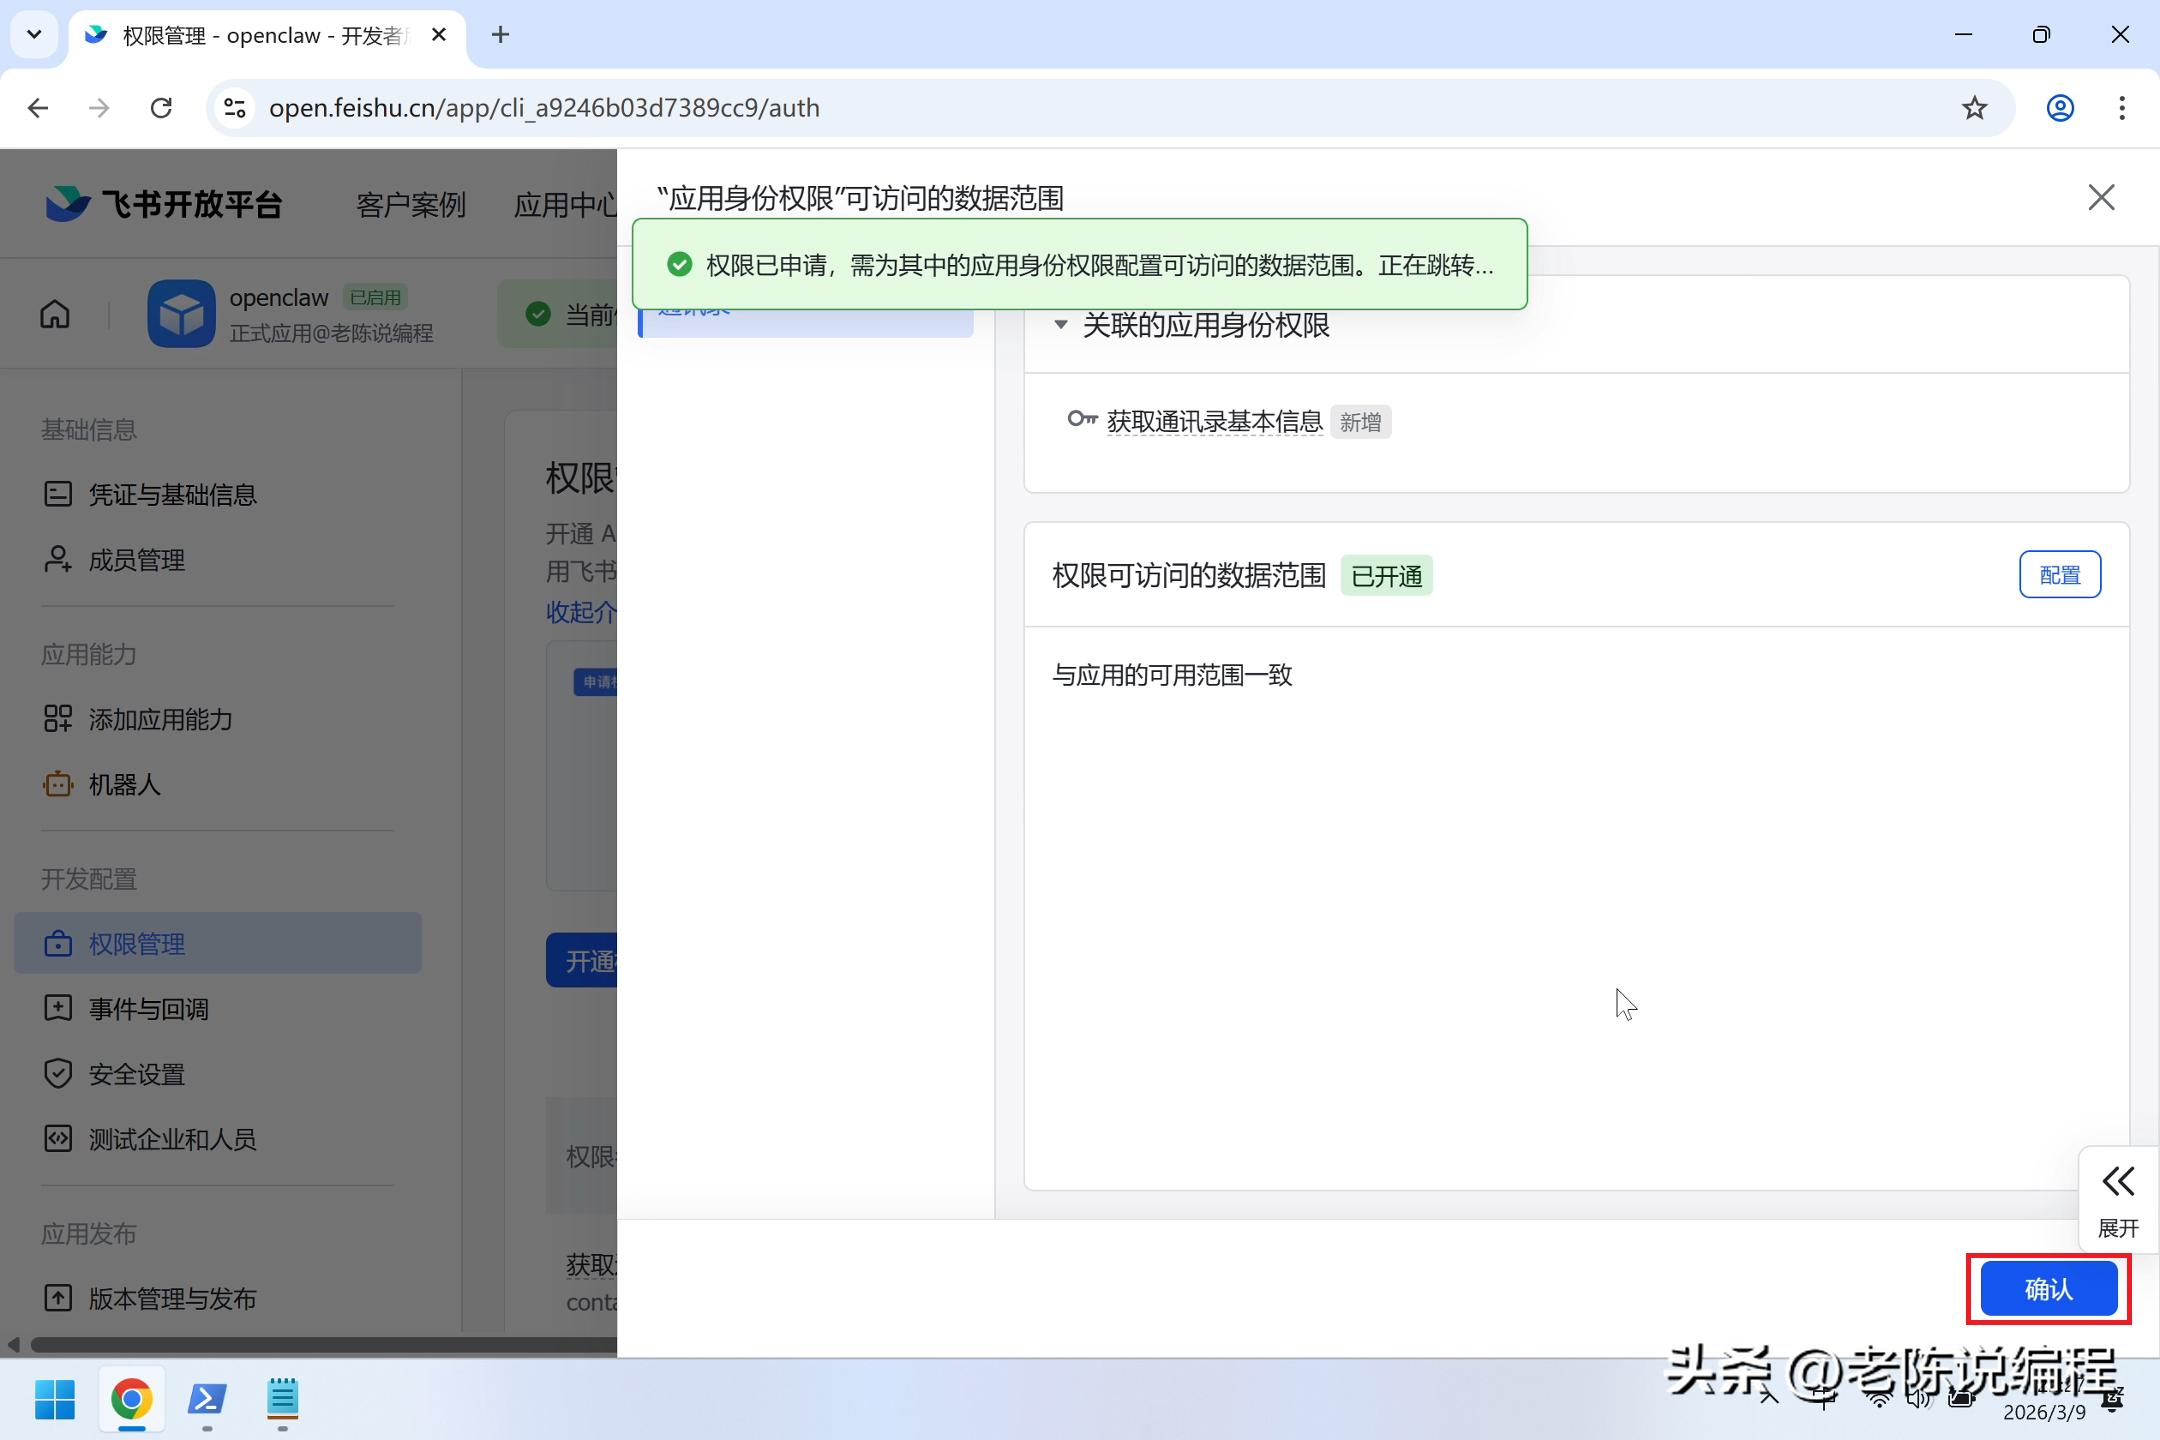Click the 确认 confirm button
This screenshot has width=2160, height=1440.
pos(2048,1289)
